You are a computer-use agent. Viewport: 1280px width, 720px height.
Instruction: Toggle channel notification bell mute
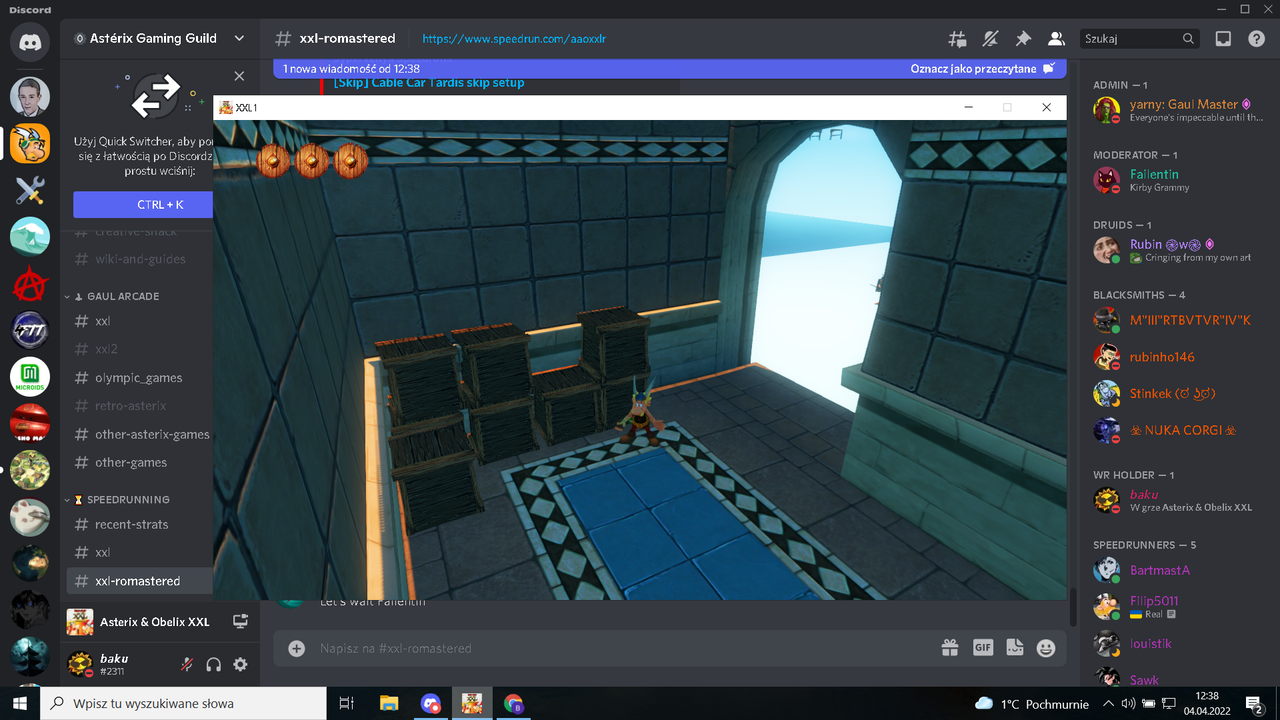click(x=990, y=39)
